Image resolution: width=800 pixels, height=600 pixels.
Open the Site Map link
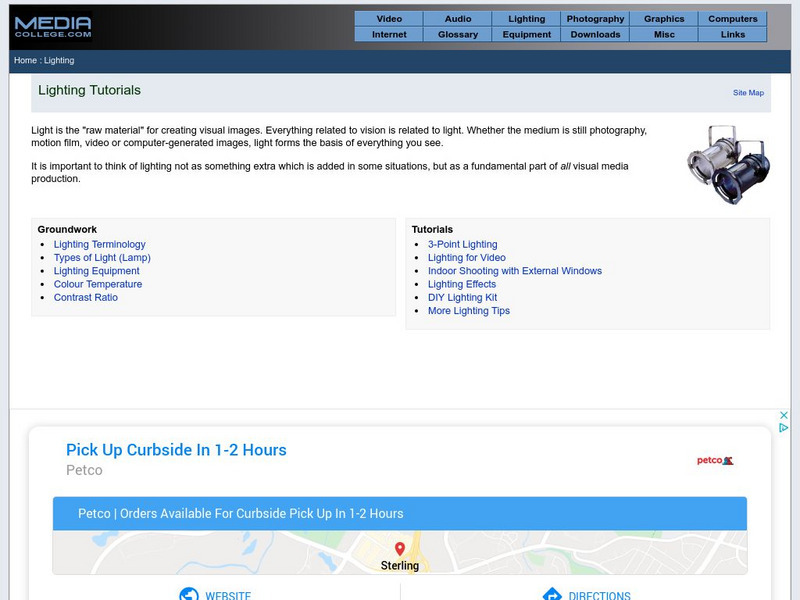coord(748,93)
